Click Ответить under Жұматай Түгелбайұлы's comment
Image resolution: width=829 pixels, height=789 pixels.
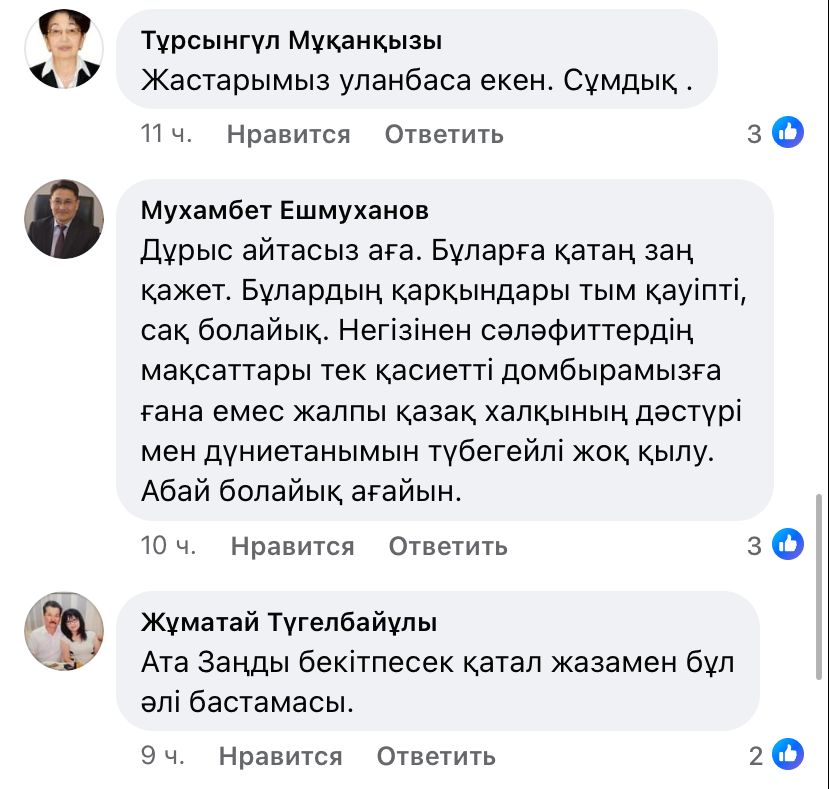[436, 757]
